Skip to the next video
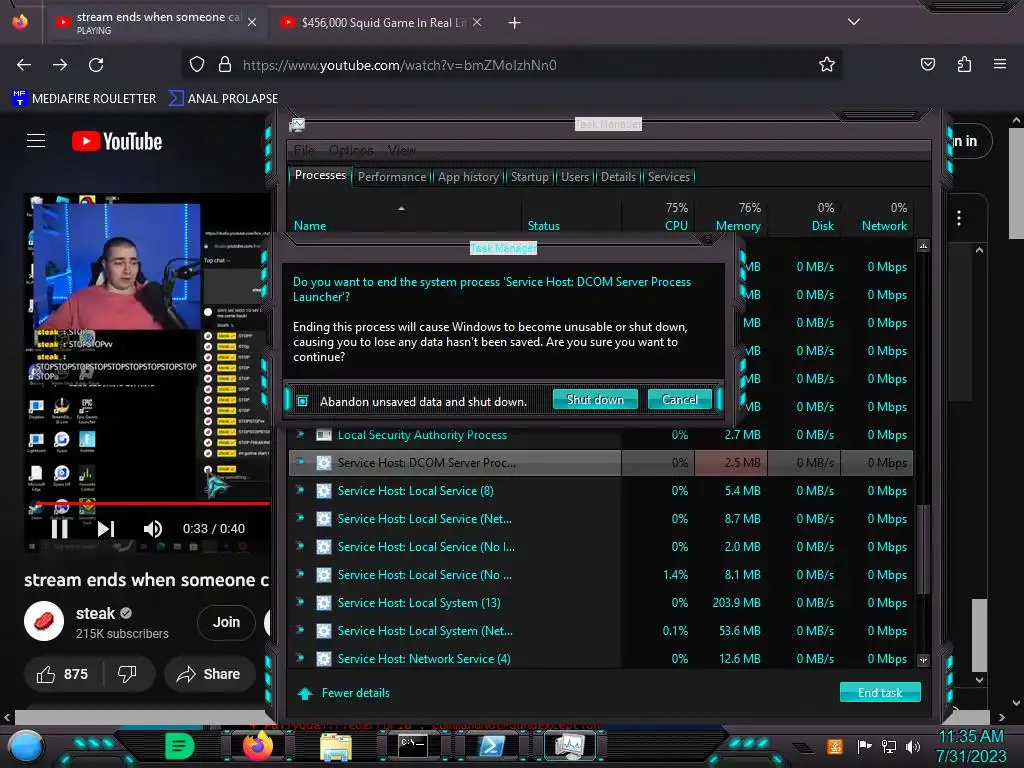Screen dimensions: 1024x768 [106, 528]
